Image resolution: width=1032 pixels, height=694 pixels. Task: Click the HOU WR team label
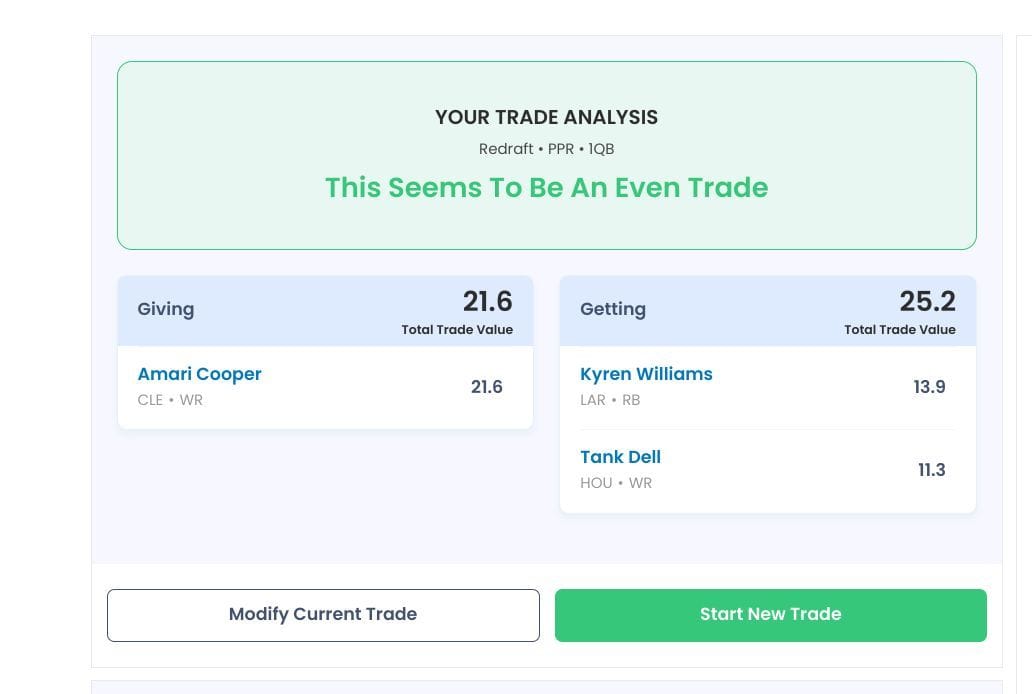(615, 483)
